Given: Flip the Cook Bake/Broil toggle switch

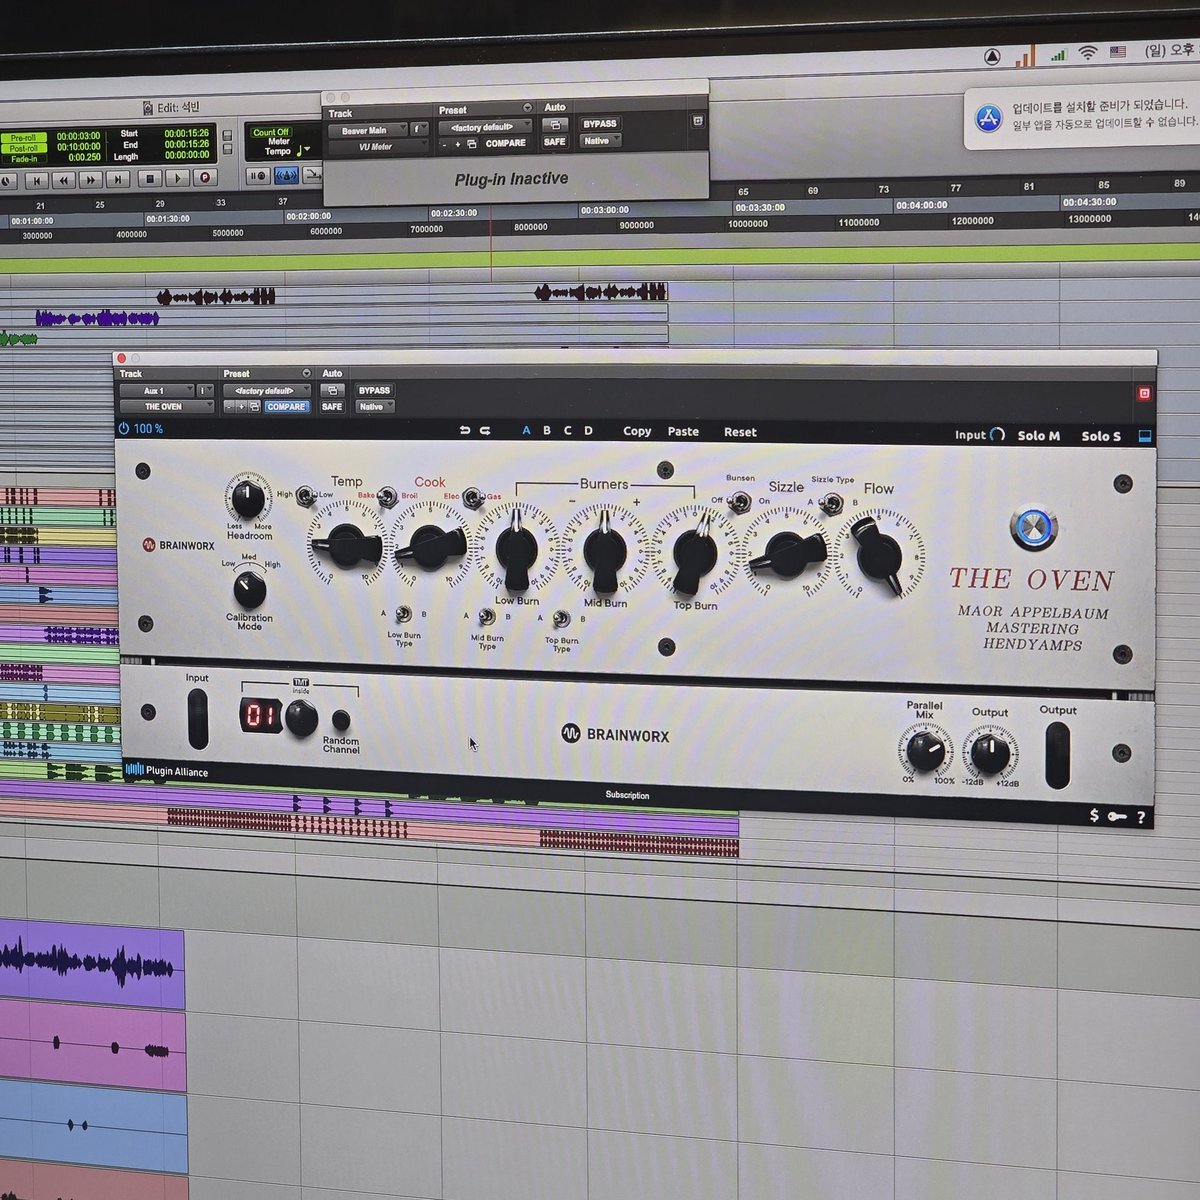Looking at the screenshot, I should pos(386,496).
